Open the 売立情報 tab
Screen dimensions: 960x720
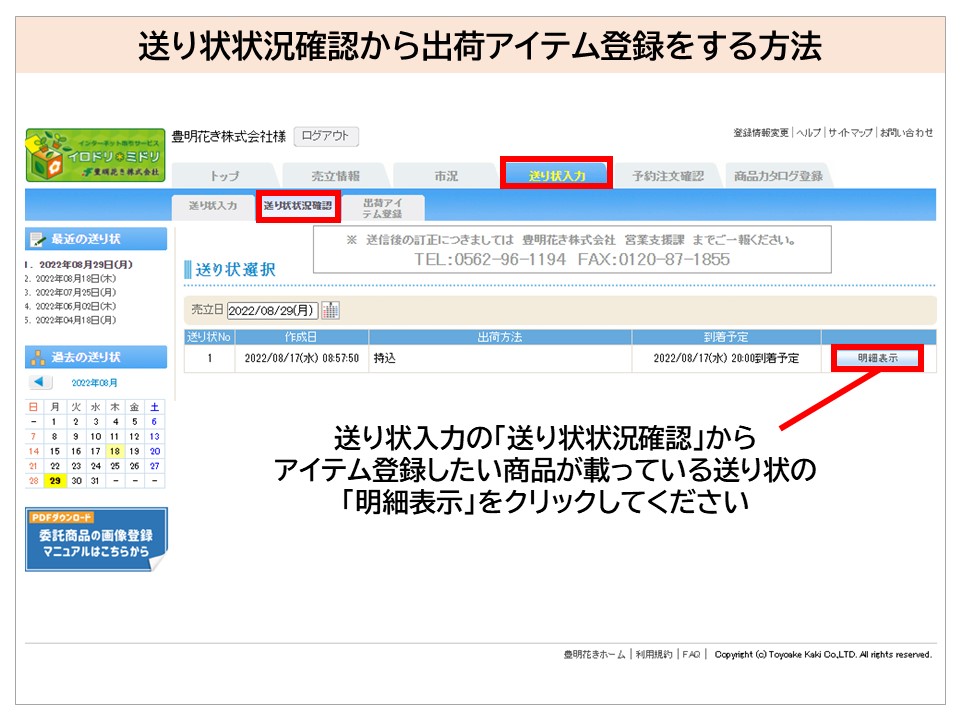335,176
